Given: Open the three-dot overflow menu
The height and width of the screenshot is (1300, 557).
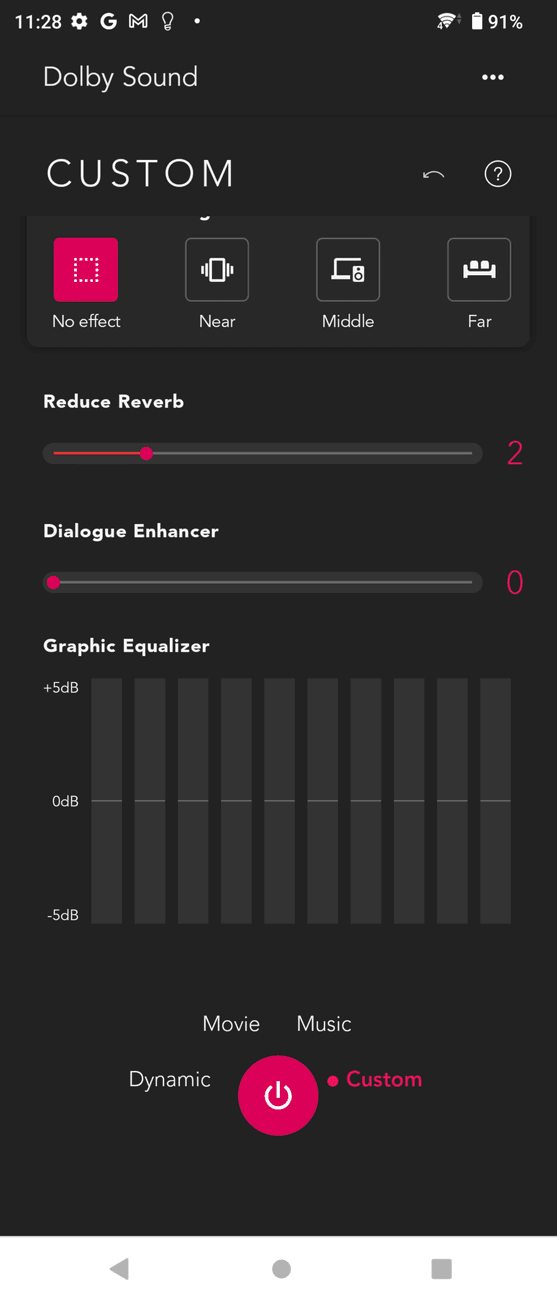Looking at the screenshot, I should tap(493, 77).
